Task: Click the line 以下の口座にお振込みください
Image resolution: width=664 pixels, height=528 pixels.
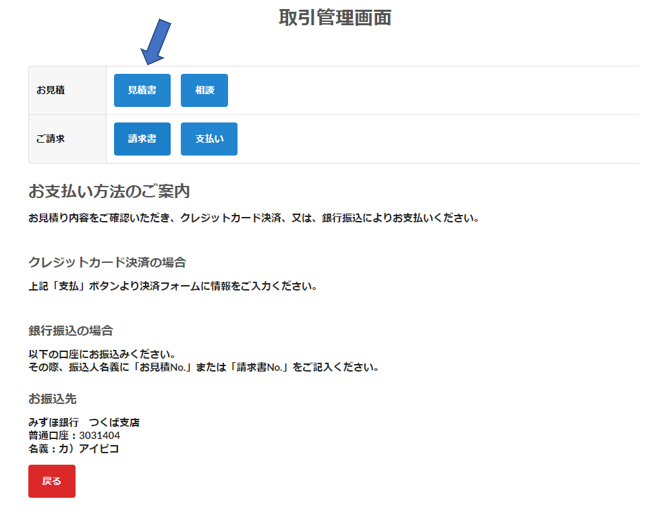Action: 102,354
